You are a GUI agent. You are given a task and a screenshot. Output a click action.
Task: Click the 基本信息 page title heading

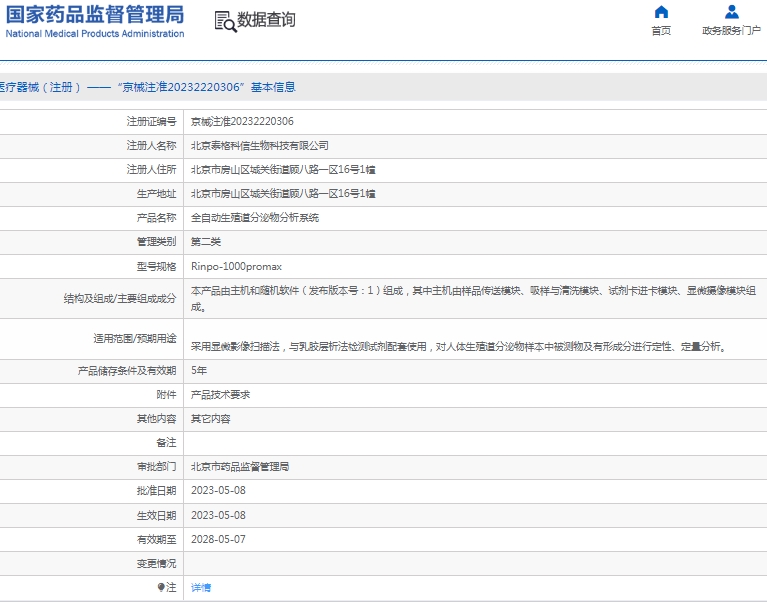[x=273, y=87]
